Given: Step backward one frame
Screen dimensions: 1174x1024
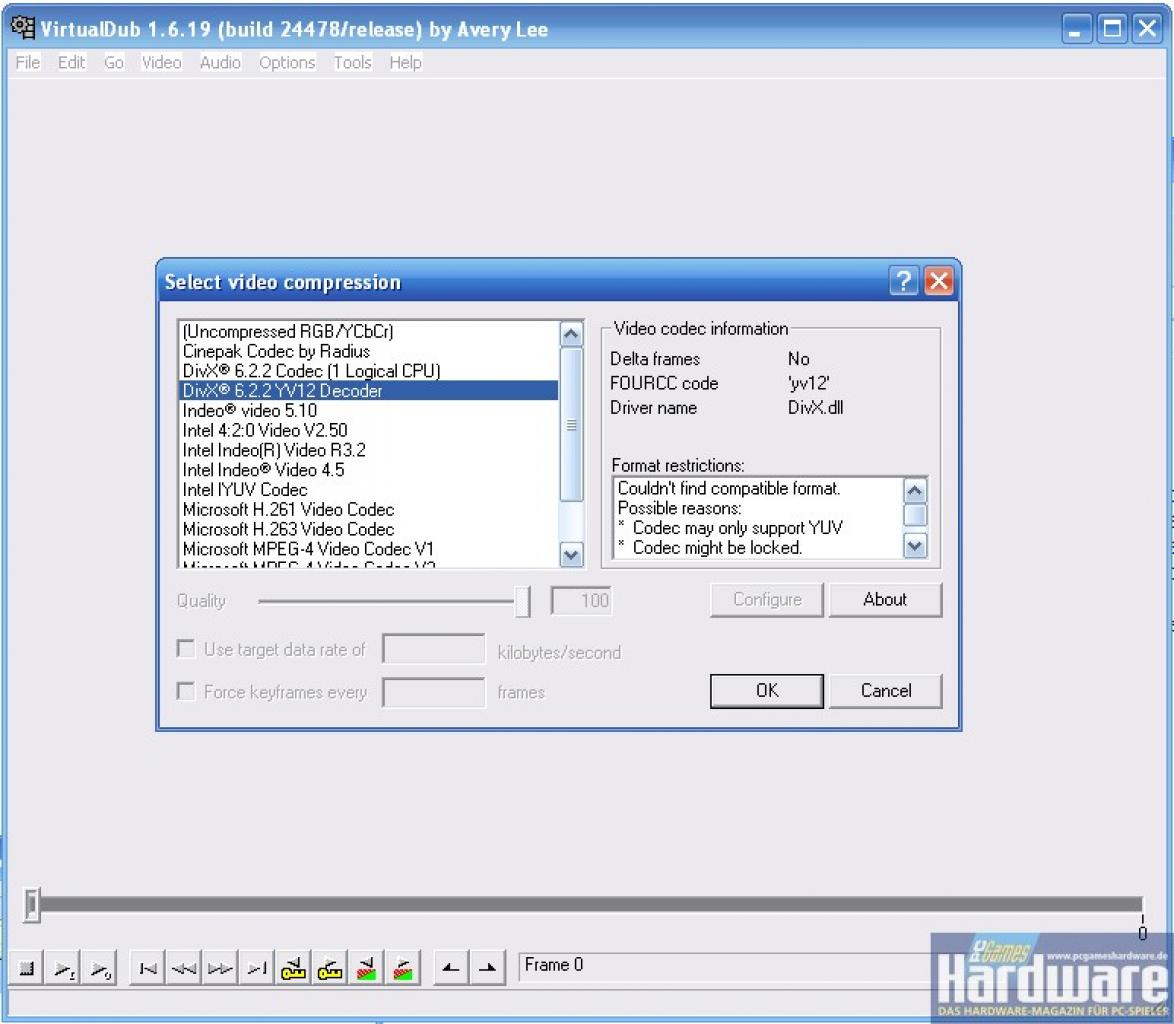Looking at the screenshot, I should pos(184,969).
